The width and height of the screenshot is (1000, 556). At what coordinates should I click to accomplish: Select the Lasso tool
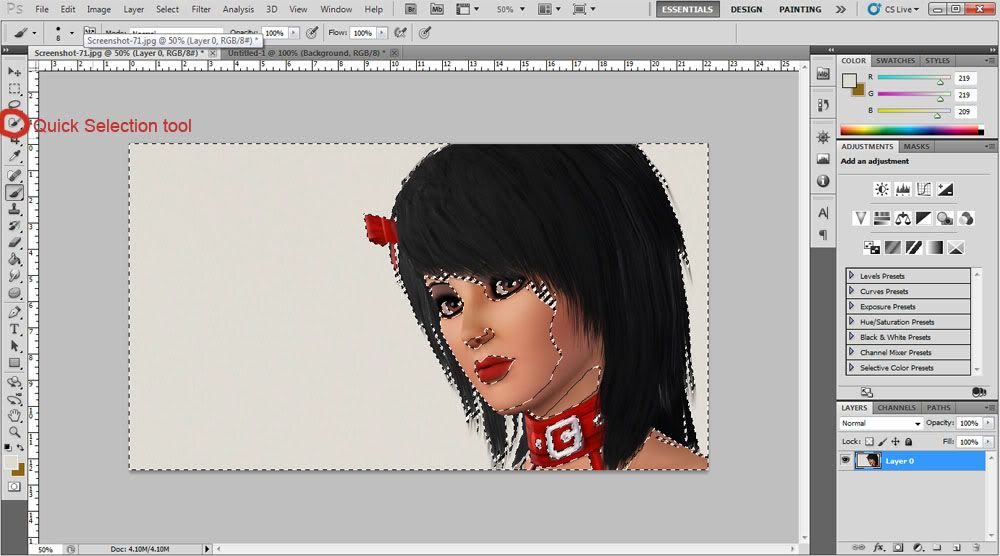click(x=14, y=104)
